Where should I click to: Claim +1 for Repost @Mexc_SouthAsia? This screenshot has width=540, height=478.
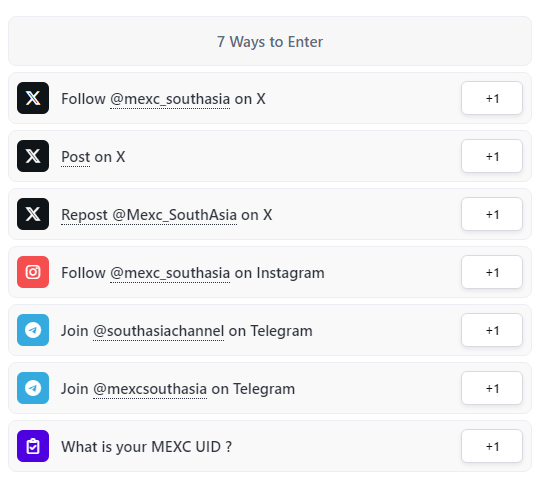point(492,214)
